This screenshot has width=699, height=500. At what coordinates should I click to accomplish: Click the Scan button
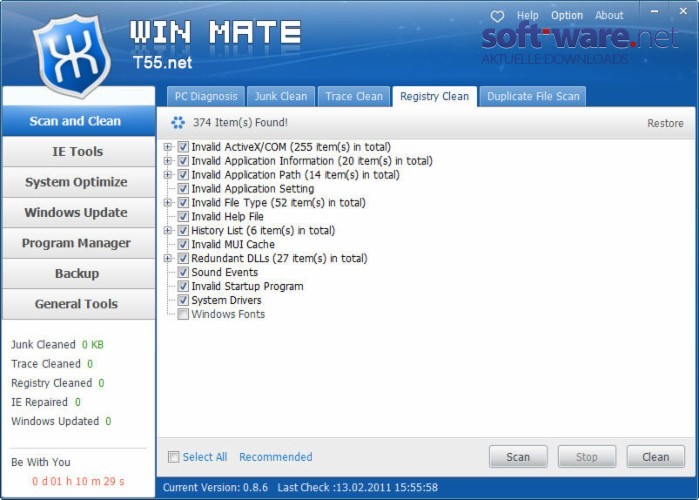518,457
